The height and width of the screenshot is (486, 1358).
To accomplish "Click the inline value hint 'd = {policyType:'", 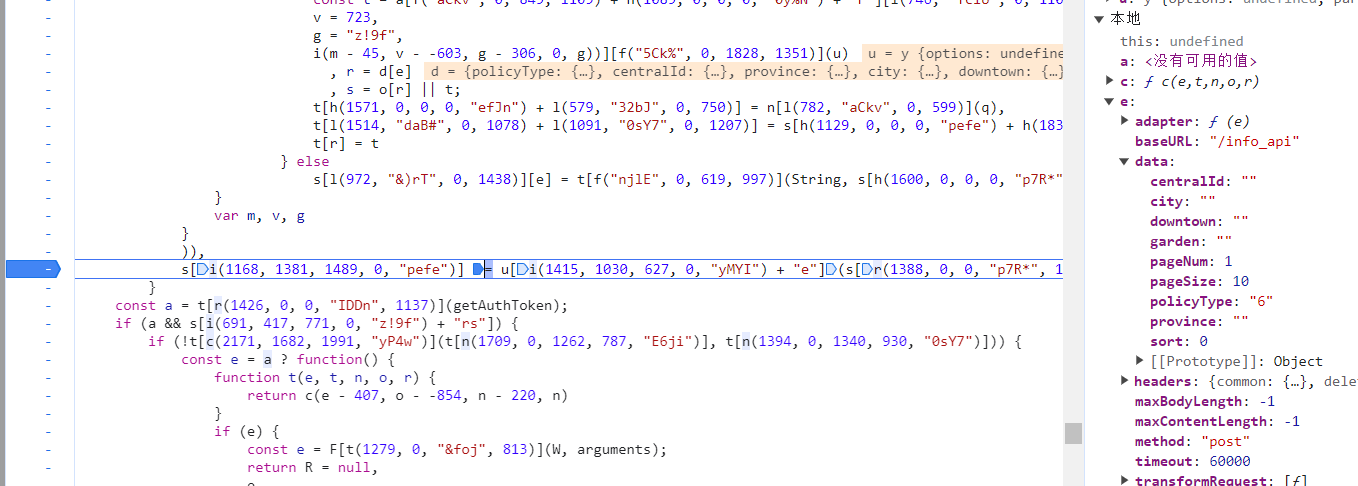I will pyautogui.click(x=743, y=71).
